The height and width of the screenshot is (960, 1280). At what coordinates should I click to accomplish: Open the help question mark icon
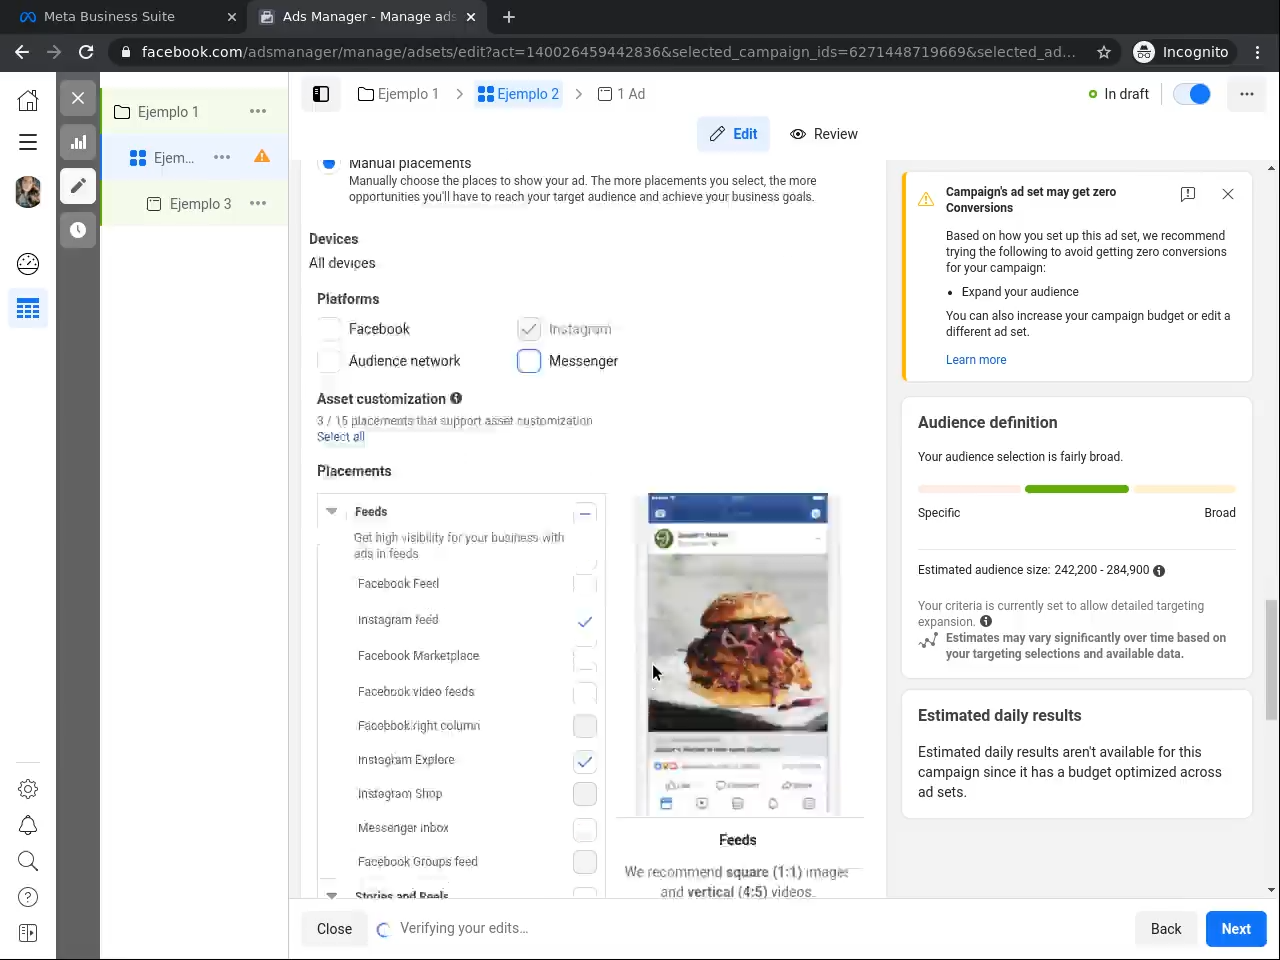pos(28,897)
